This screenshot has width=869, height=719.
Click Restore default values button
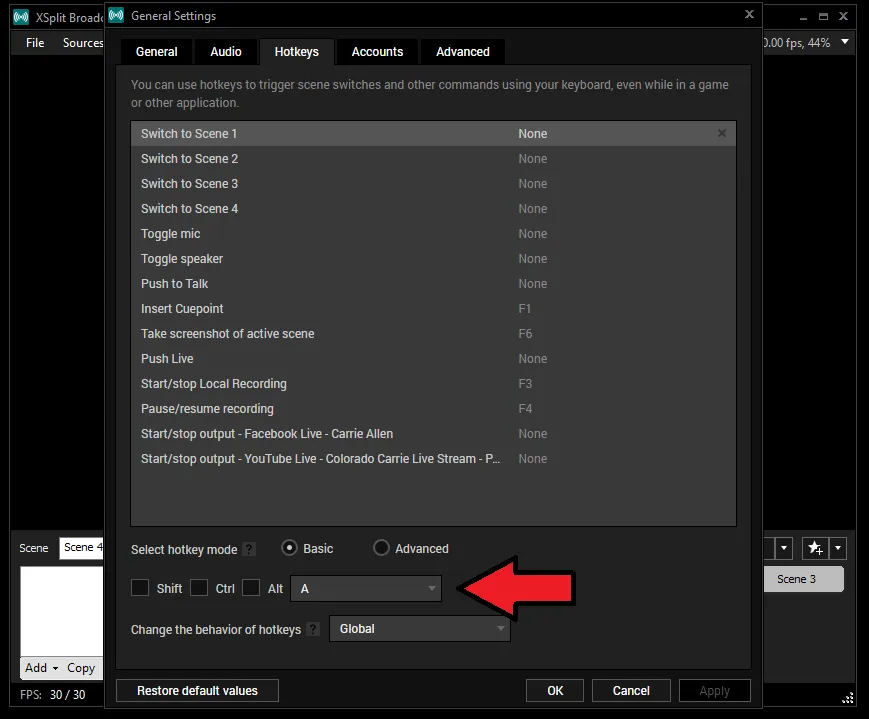197,691
